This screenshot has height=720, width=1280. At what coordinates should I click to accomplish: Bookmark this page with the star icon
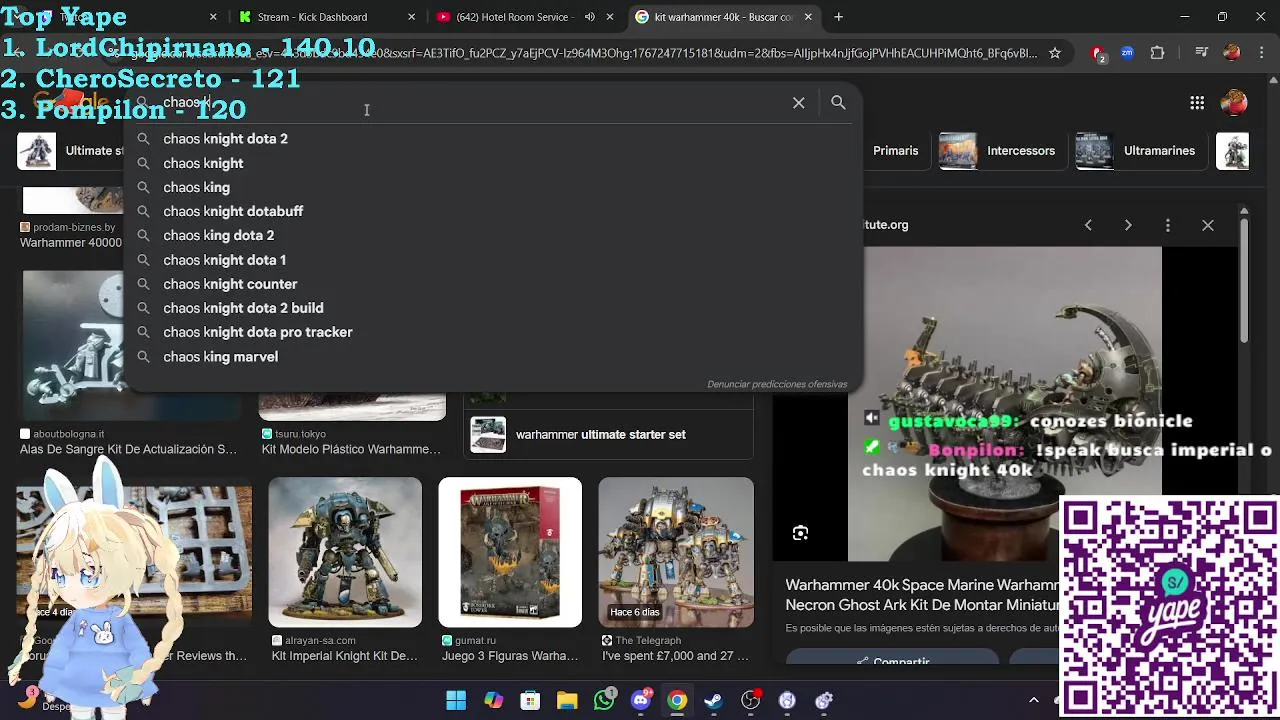(1055, 53)
